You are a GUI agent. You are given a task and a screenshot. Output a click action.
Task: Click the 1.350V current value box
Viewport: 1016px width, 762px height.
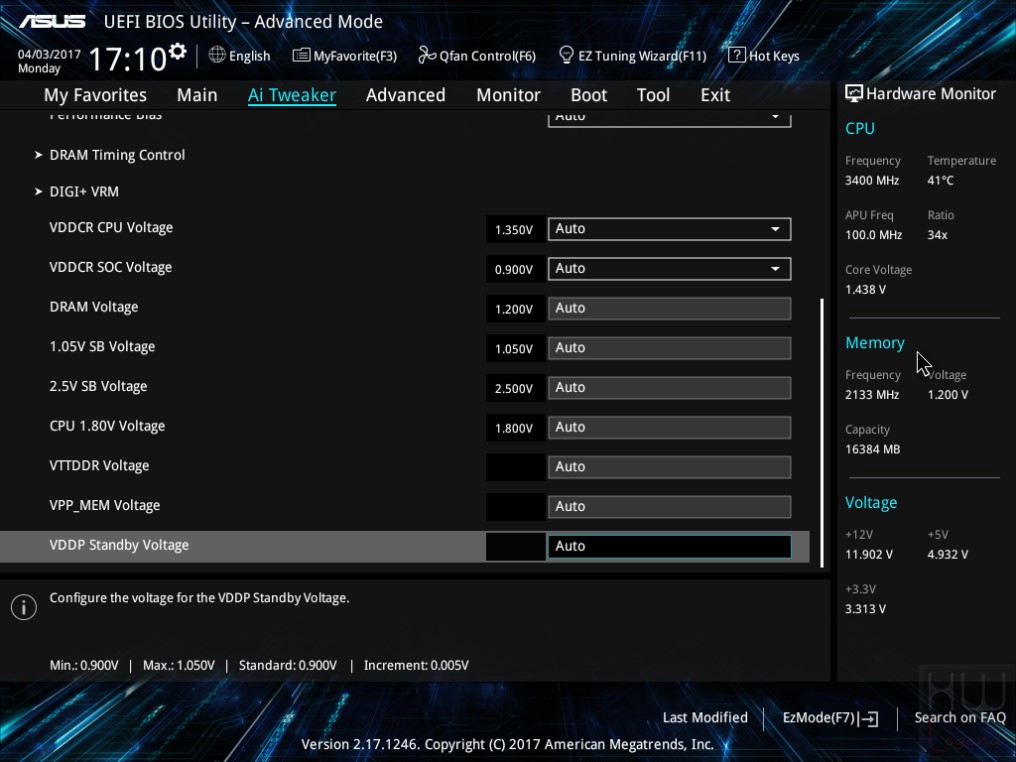pos(515,230)
